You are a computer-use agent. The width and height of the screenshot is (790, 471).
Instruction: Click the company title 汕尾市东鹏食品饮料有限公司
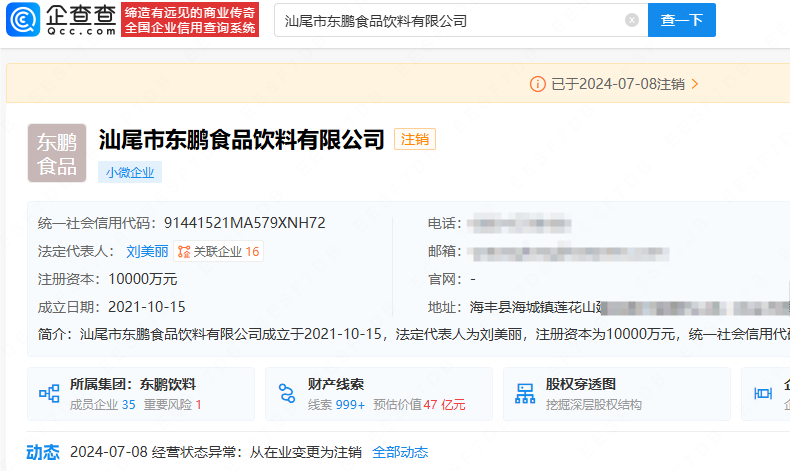(242, 140)
